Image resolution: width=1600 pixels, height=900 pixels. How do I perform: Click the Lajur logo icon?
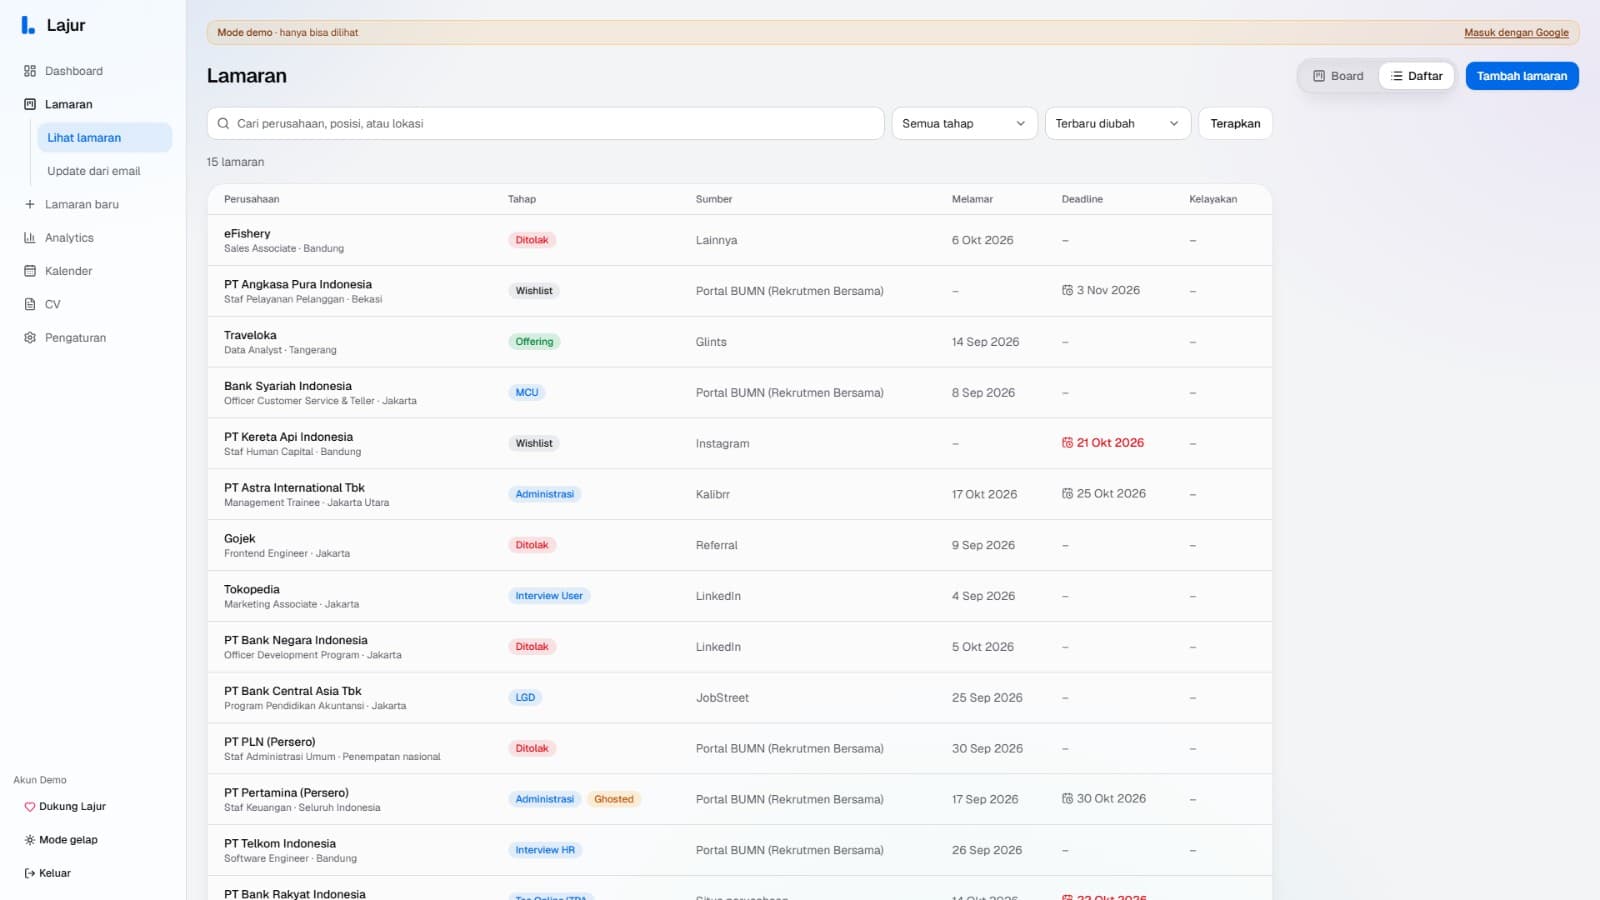[28, 25]
